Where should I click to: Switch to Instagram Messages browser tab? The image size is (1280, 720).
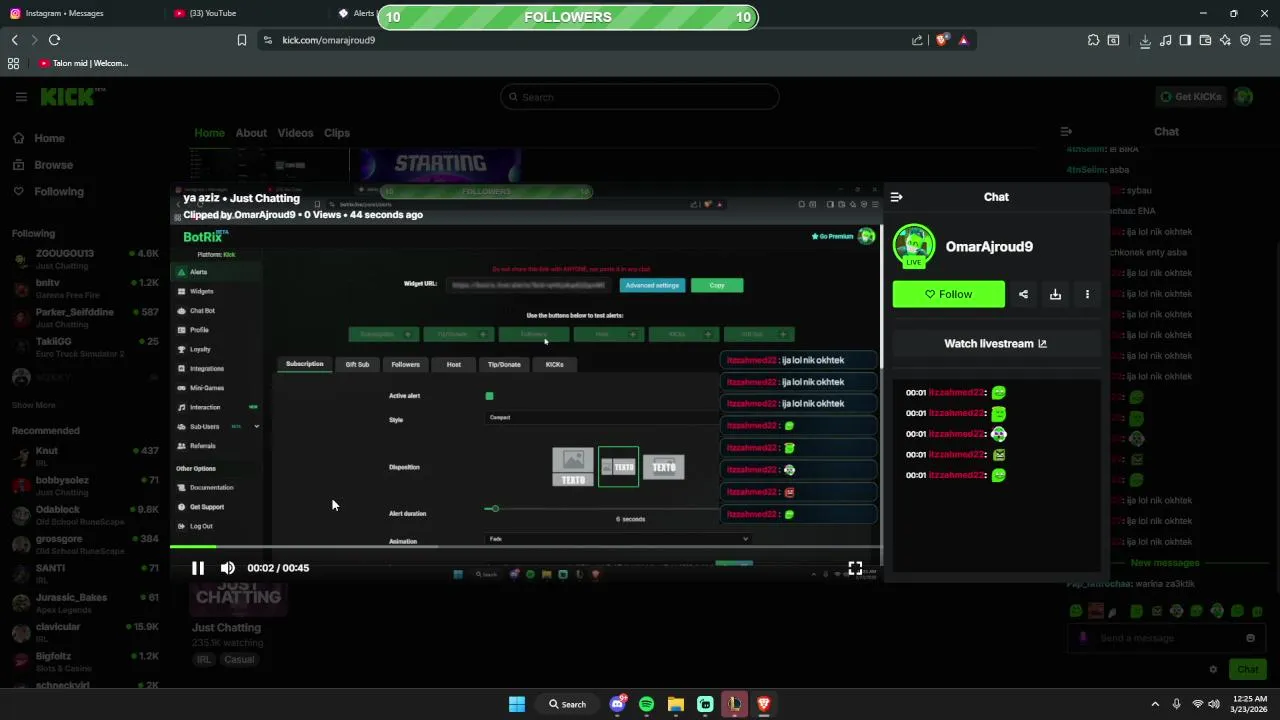coord(64,13)
